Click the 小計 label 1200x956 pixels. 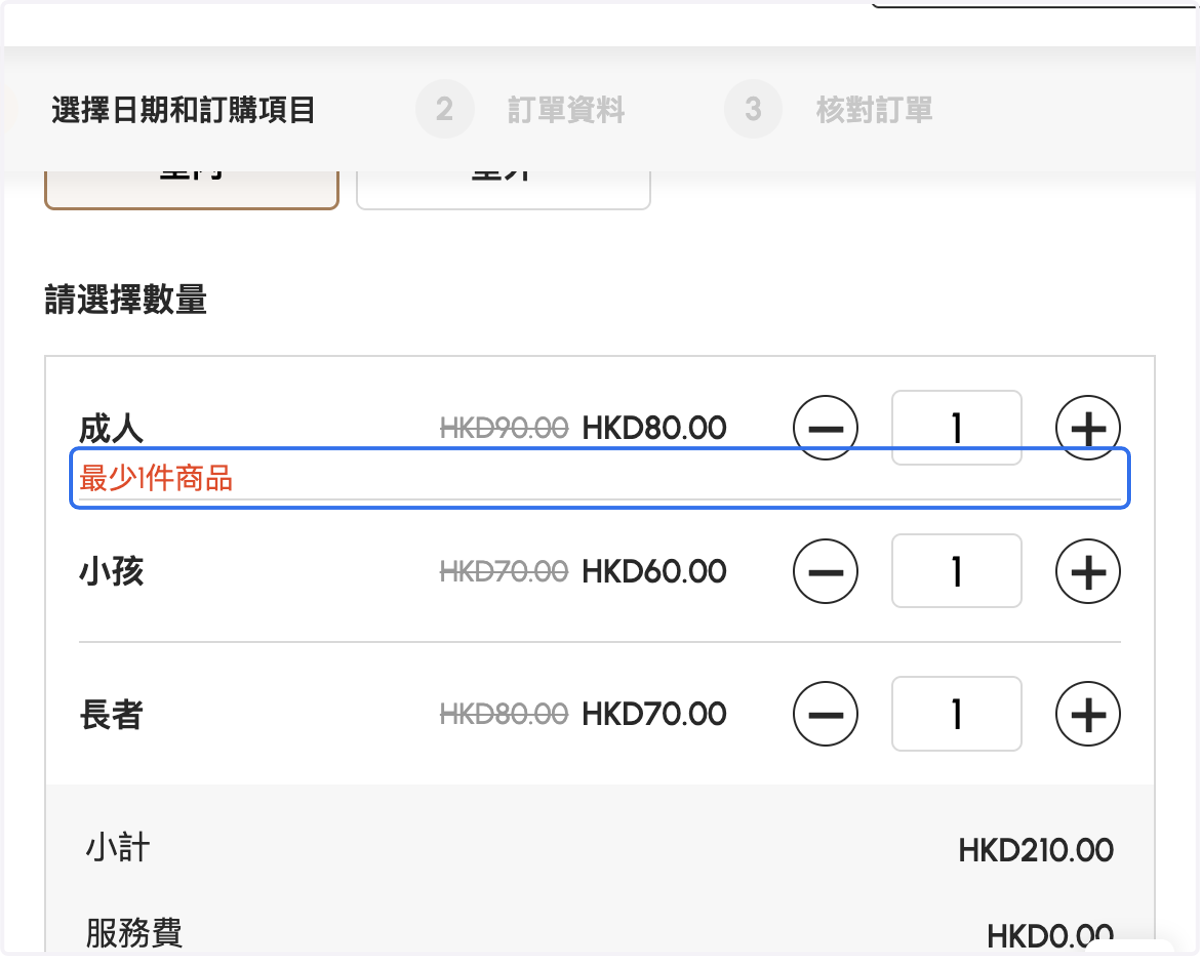tap(118, 849)
